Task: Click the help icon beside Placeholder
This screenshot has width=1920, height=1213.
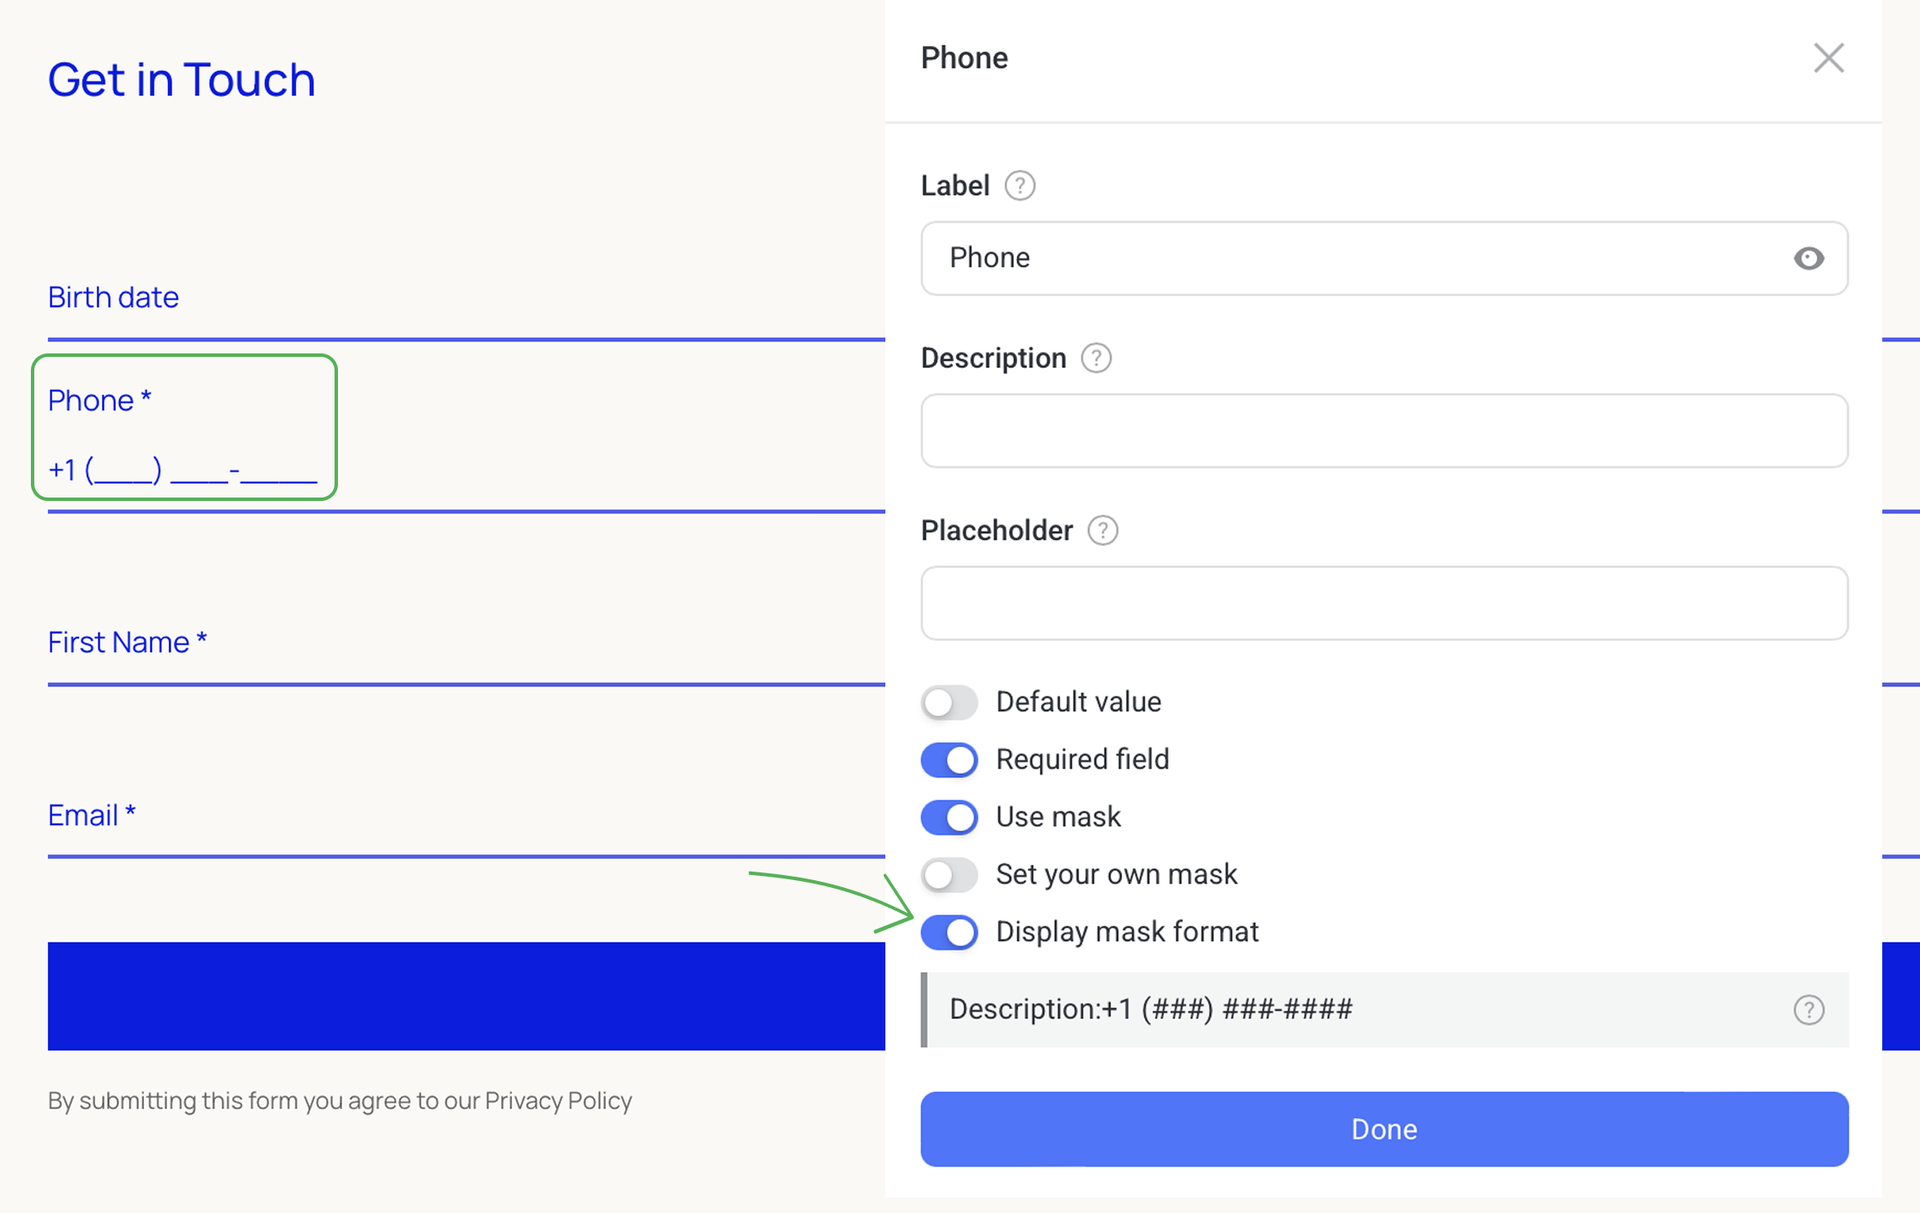Action: pyautogui.click(x=1102, y=530)
